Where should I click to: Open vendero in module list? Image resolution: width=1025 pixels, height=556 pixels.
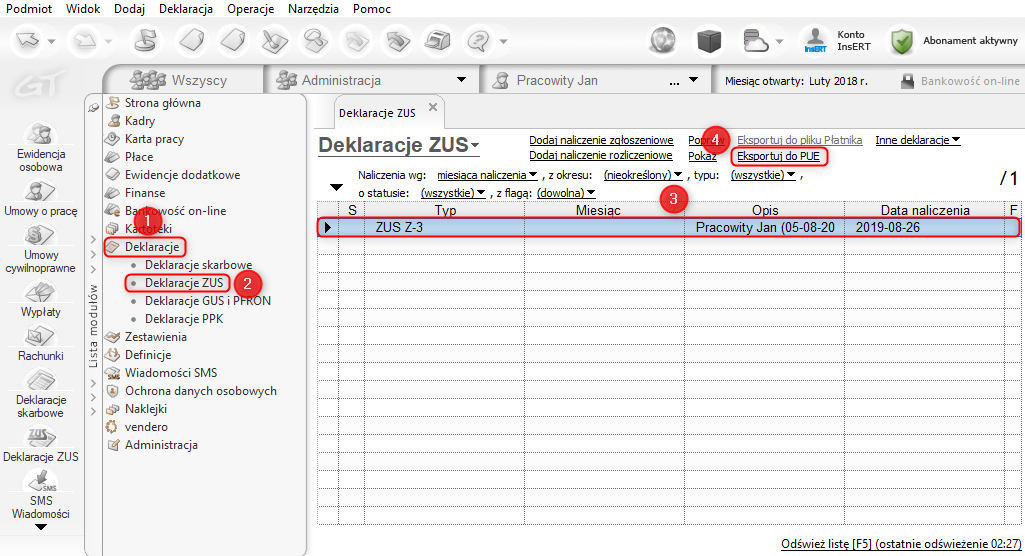point(146,427)
